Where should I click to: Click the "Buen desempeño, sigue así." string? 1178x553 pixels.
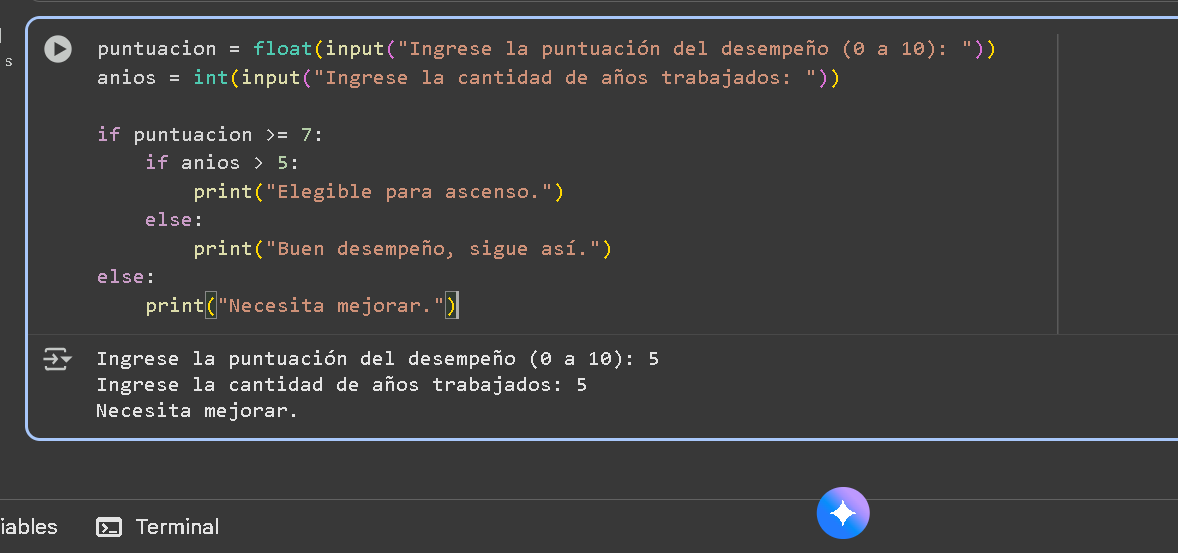click(x=433, y=248)
